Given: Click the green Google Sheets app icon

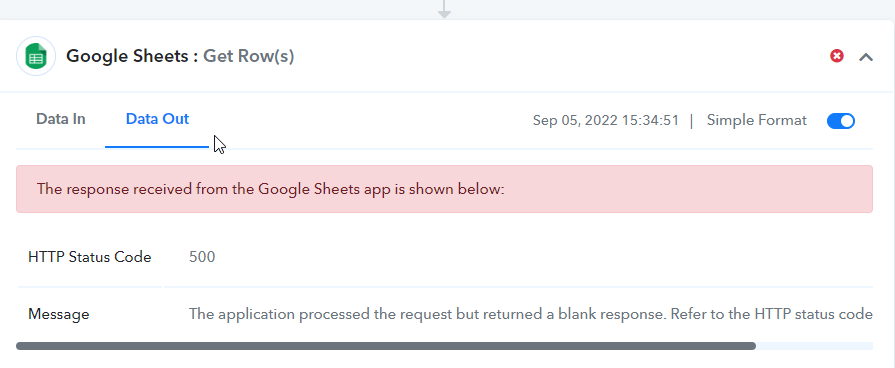Looking at the screenshot, I should 36,56.
